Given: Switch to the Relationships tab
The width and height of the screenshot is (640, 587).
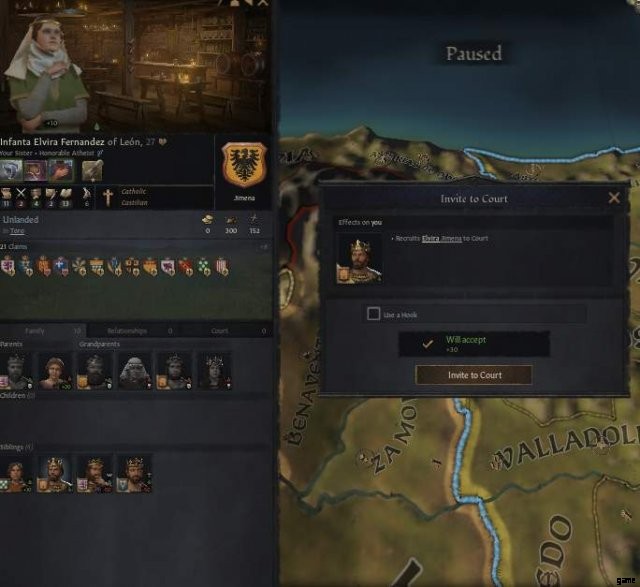Looking at the screenshot, I should click(127, 331).
